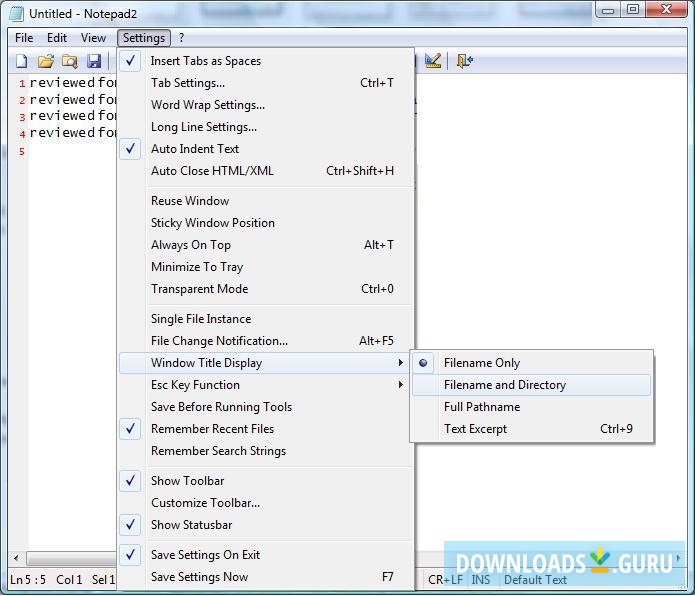
Task: Enable Always On Top
Action: click(x=266, y=245)
